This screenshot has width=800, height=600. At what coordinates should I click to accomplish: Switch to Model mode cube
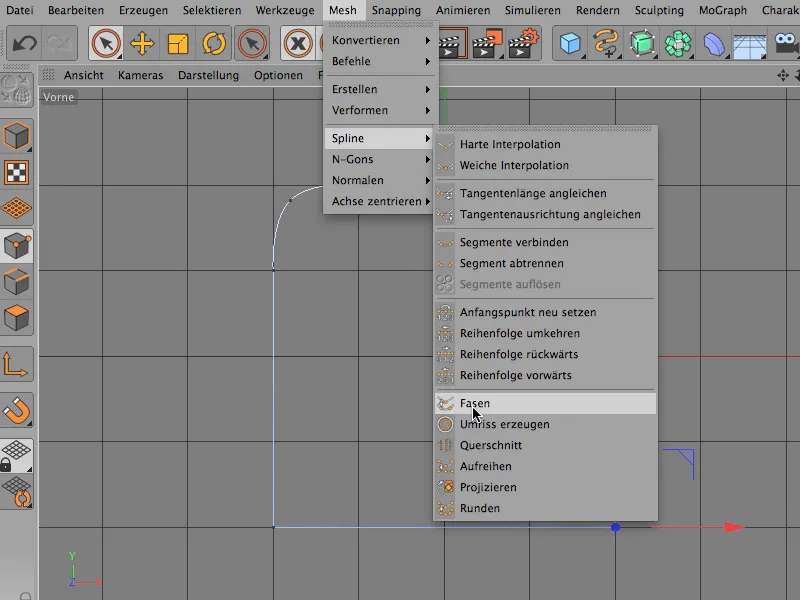point(17,136)
